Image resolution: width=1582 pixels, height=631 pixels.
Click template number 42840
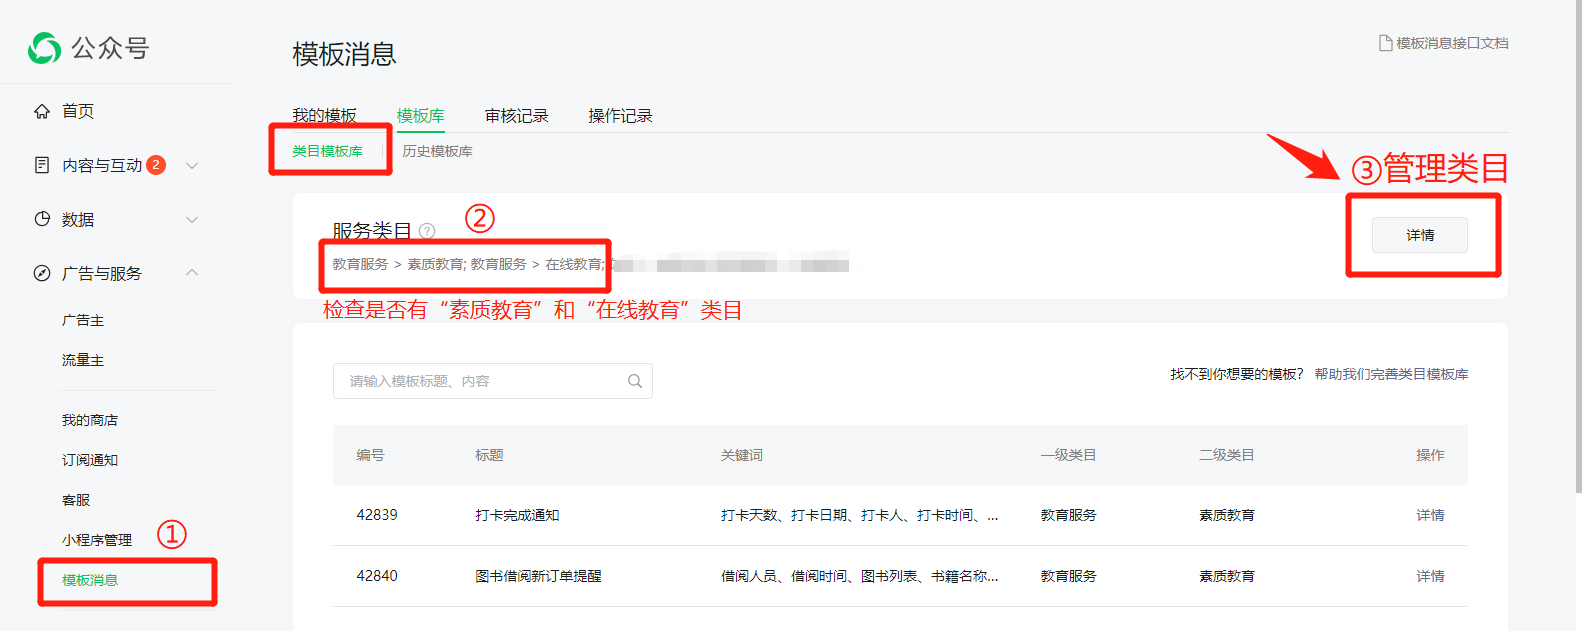pyautogui.click(x=377, y=576)
